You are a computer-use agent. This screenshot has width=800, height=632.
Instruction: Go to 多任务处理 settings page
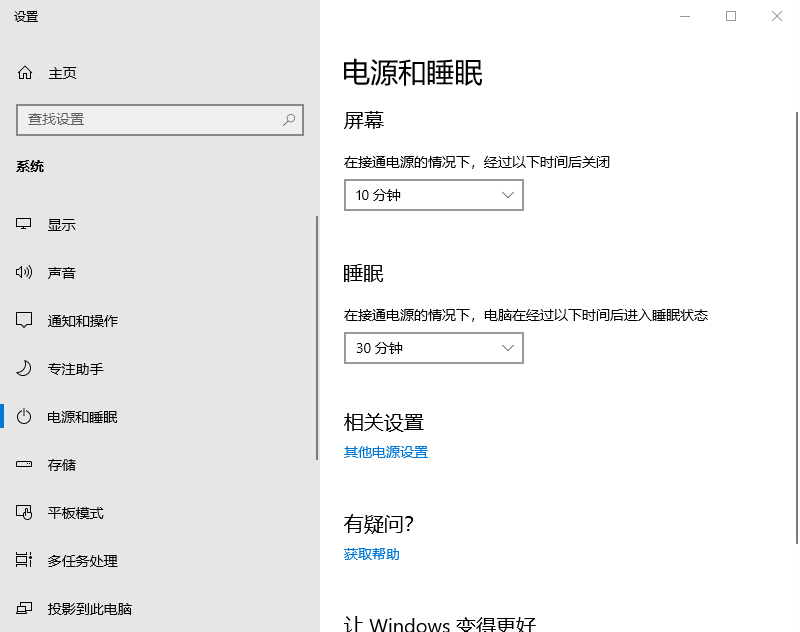(82, 561)
